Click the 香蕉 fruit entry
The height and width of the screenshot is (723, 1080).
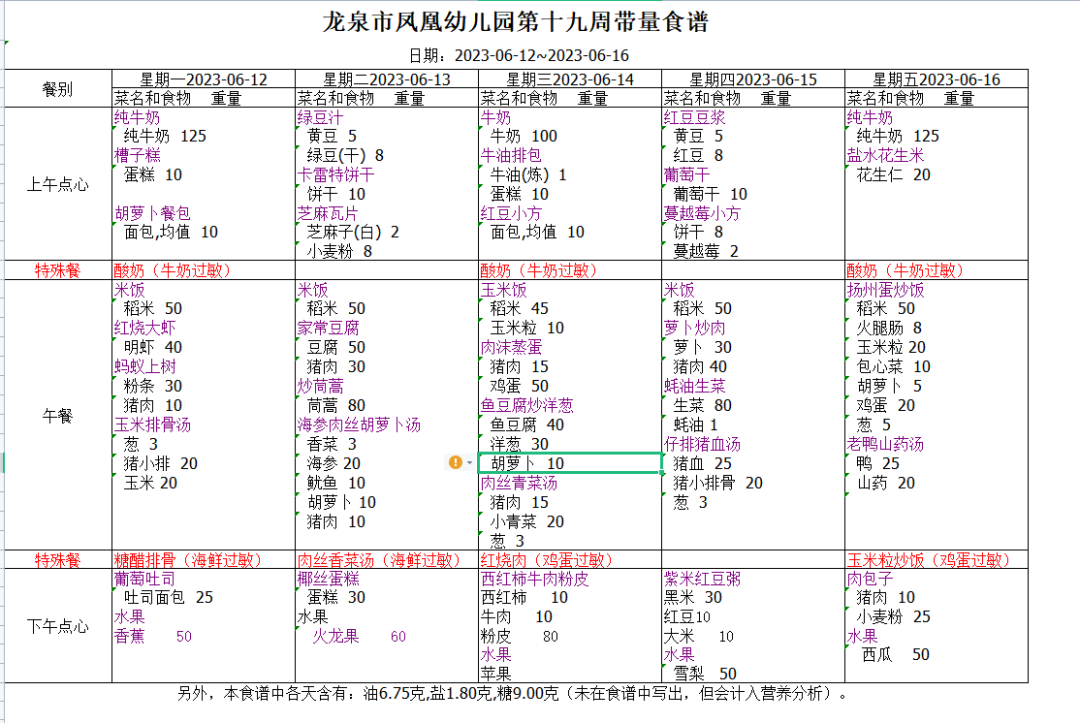pos(129,636)
